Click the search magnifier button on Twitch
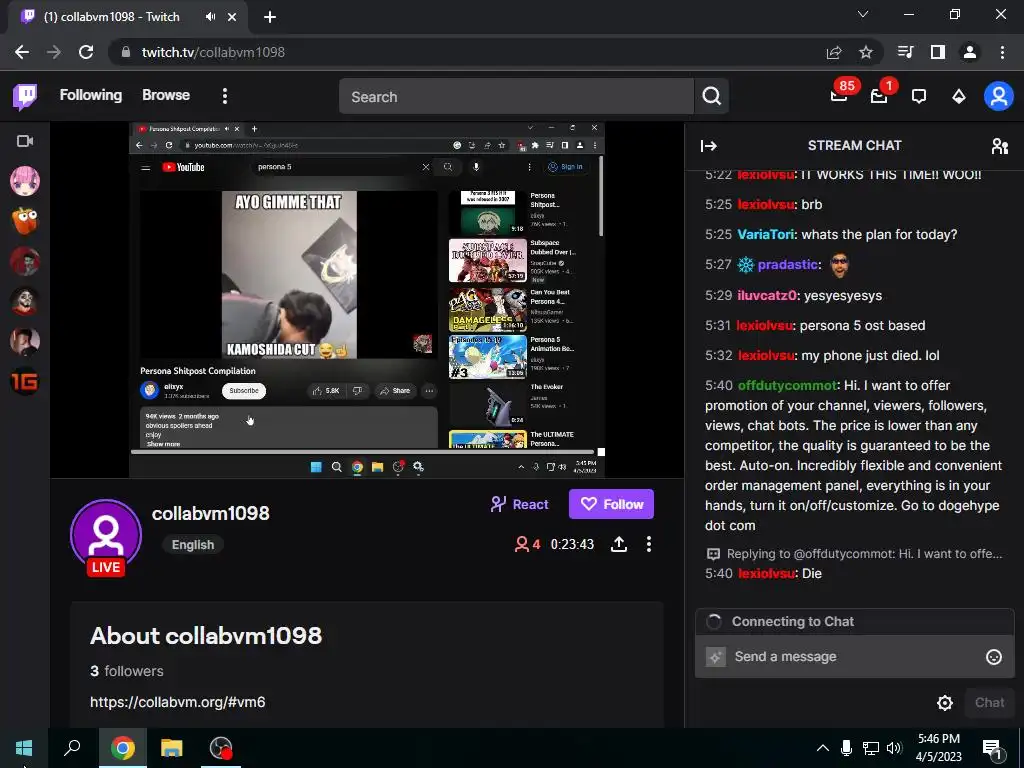Viewport: 1024px width, 768px height. [712, 97]
